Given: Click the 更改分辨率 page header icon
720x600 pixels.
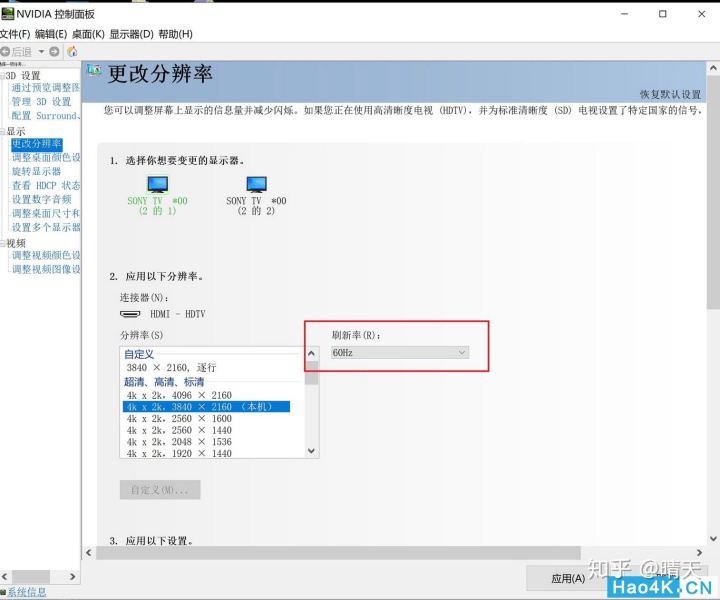Looking at the screenshot, I should coord(94,70).
